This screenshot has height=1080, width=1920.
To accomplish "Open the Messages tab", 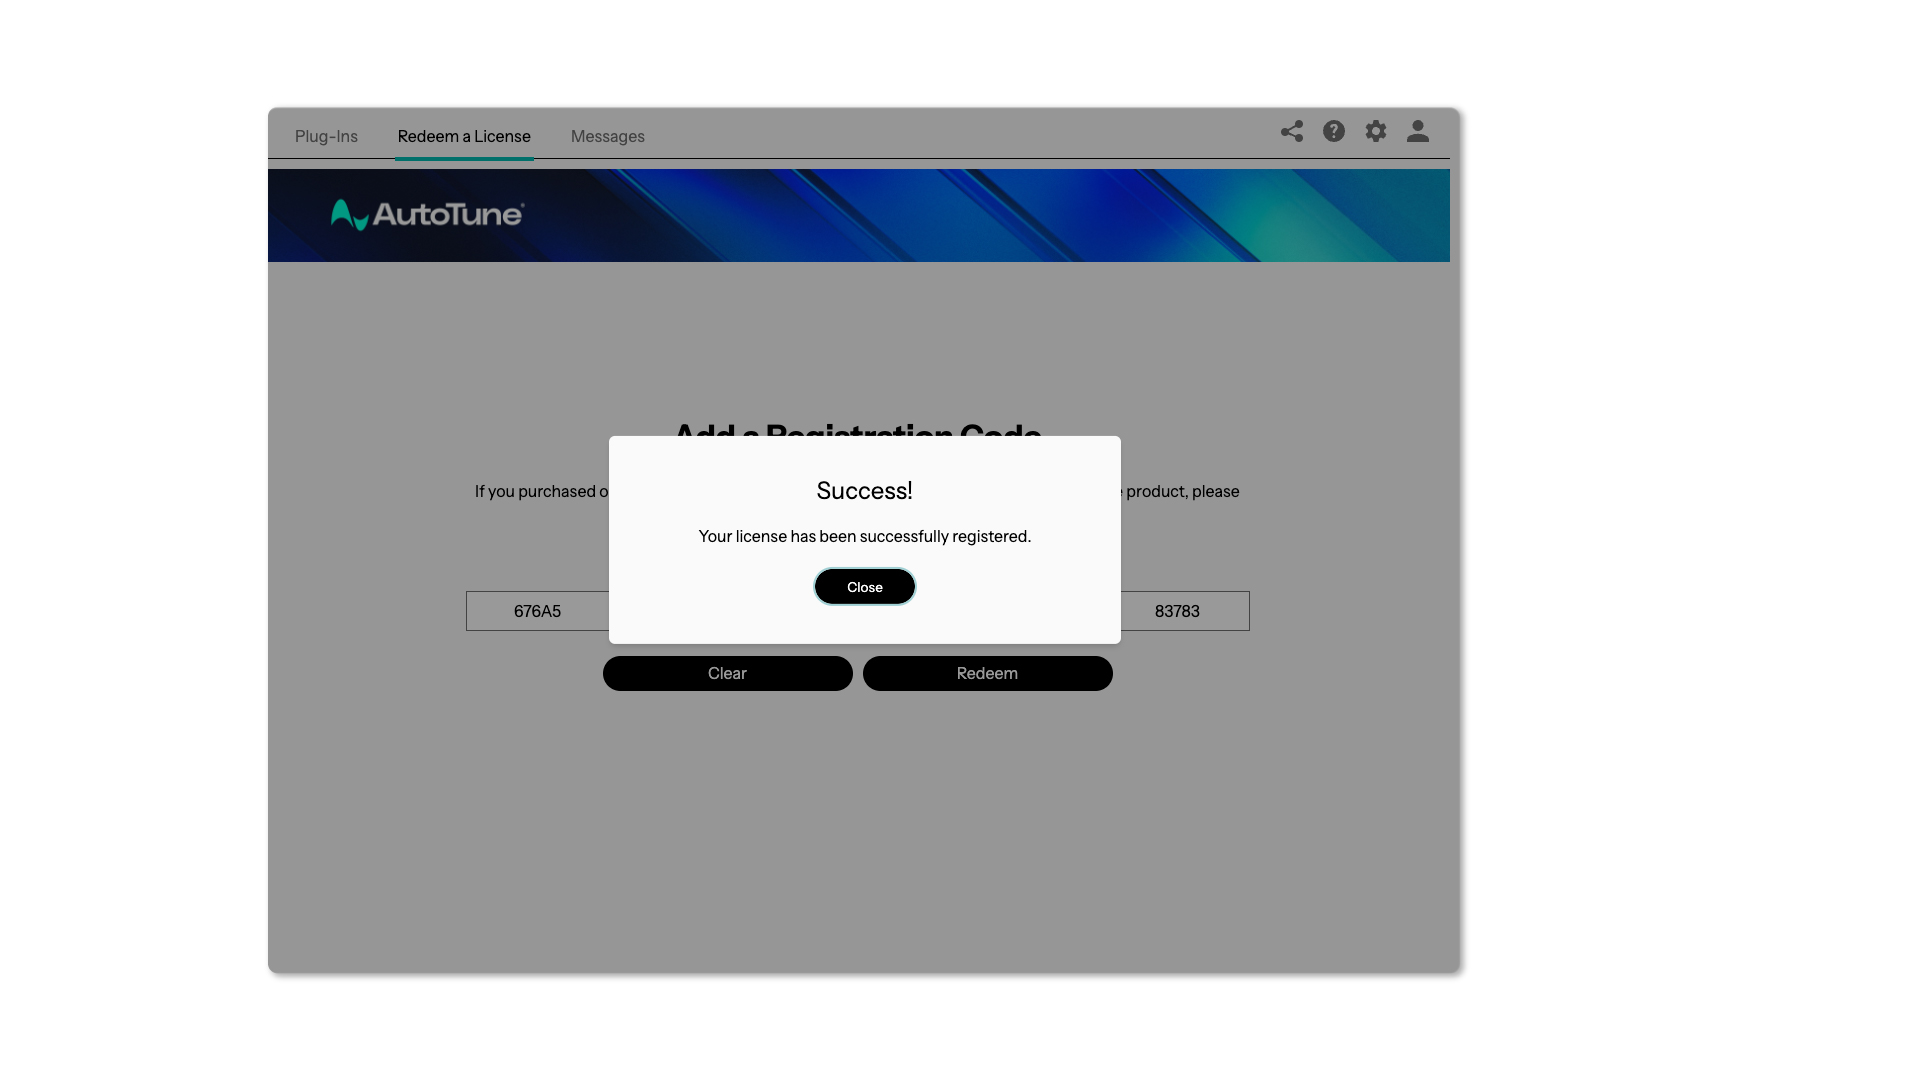I will [607, 136].
